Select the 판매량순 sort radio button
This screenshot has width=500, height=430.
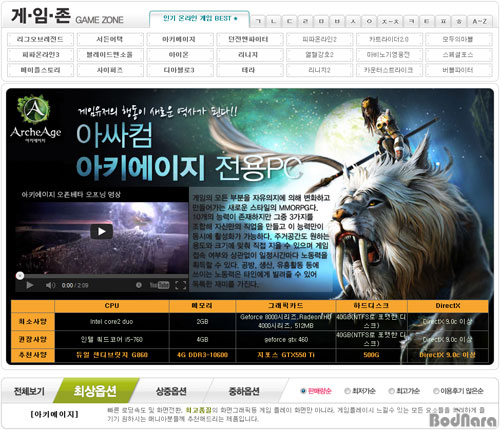pyautogui.click(x=303, y=391)
